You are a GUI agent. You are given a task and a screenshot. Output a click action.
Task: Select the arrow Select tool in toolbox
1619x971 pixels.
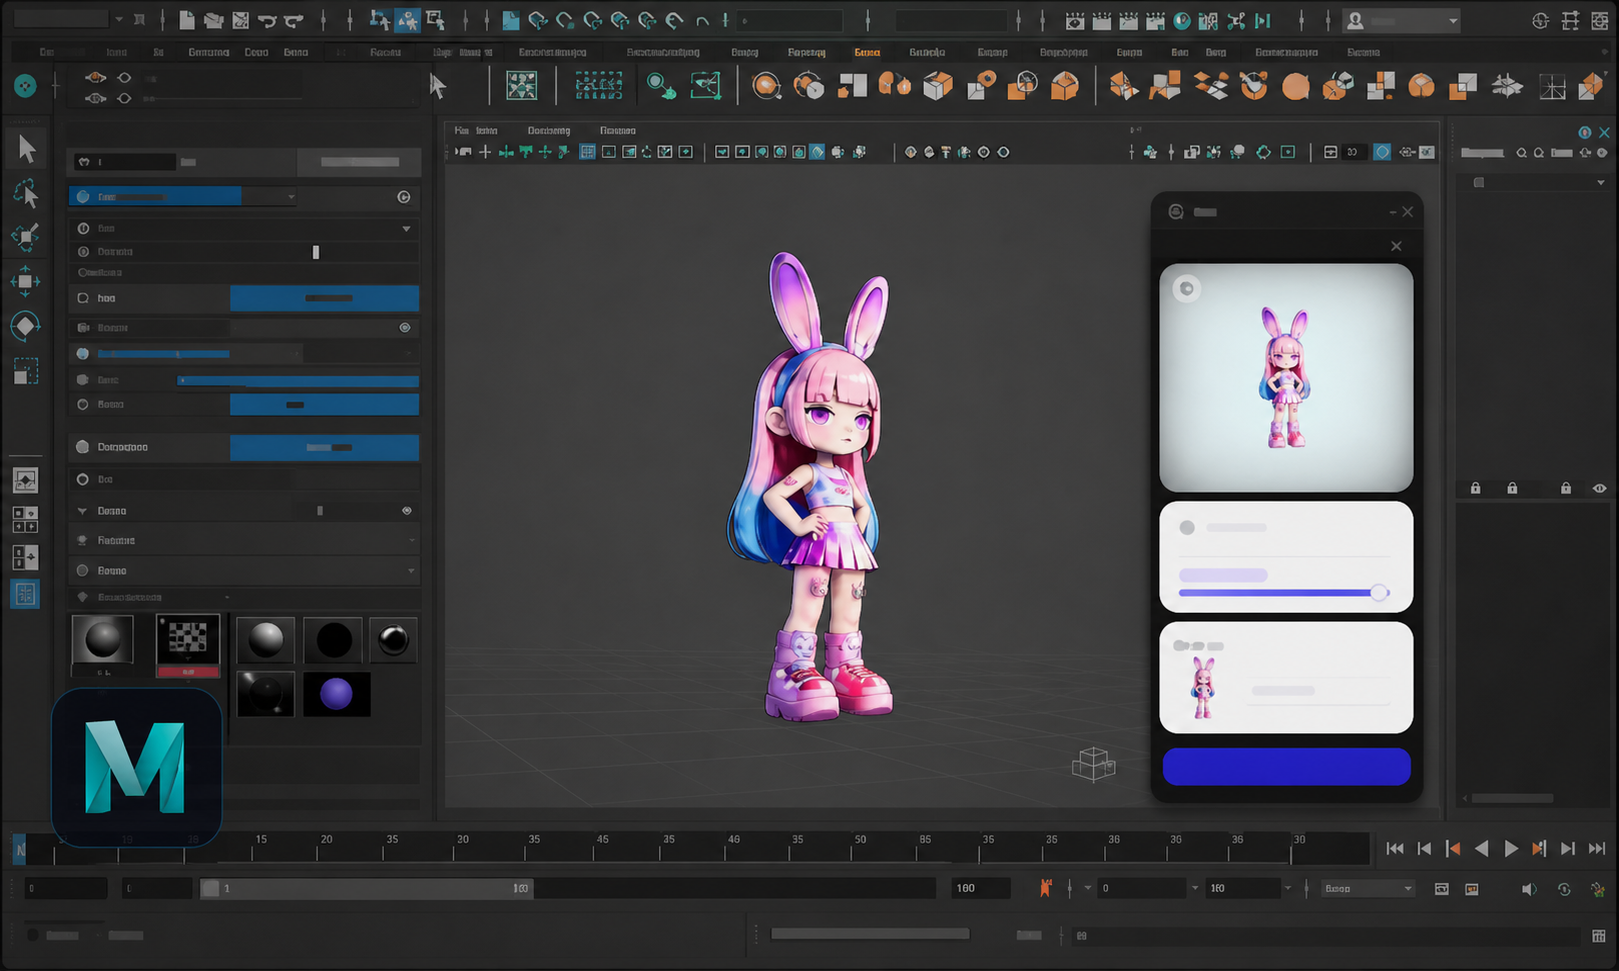click(26, 148)
